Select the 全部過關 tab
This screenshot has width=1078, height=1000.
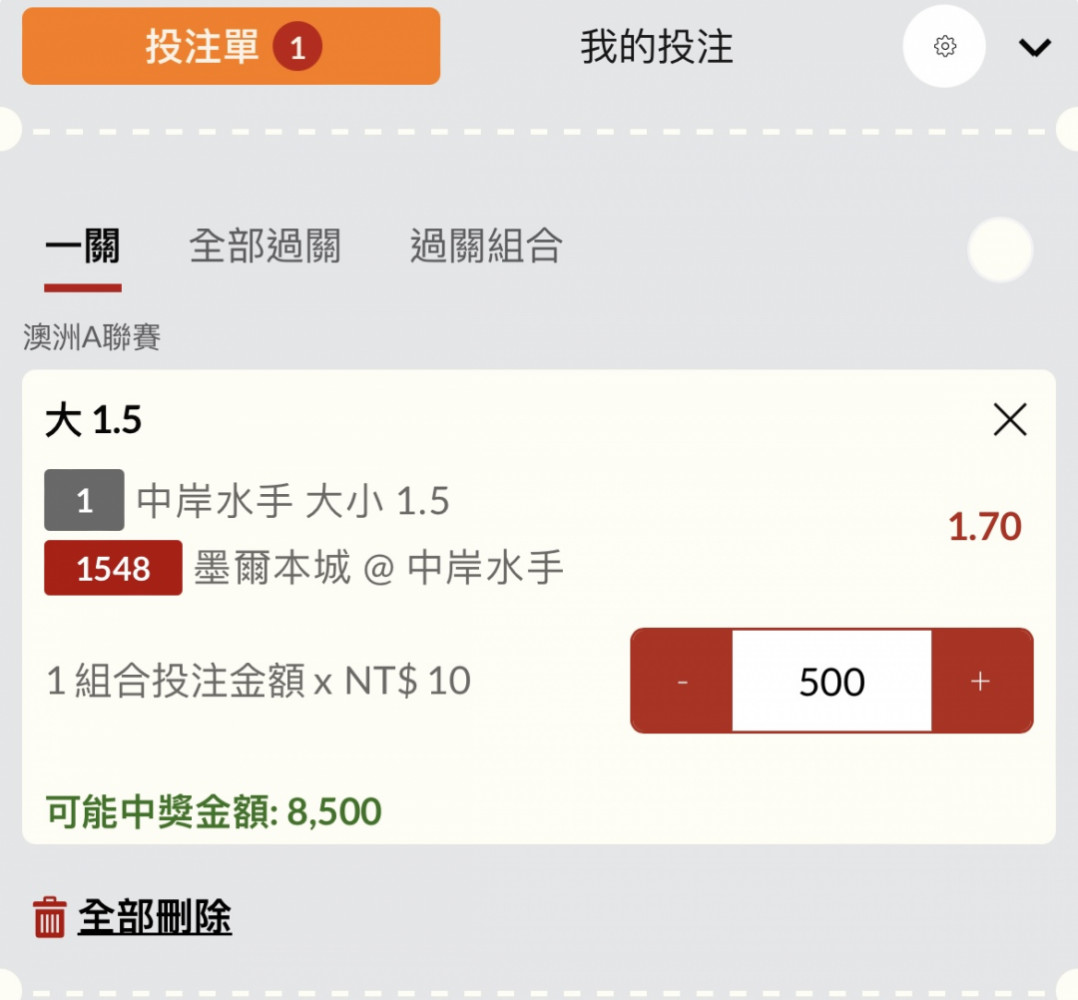[x=265, y=246]
